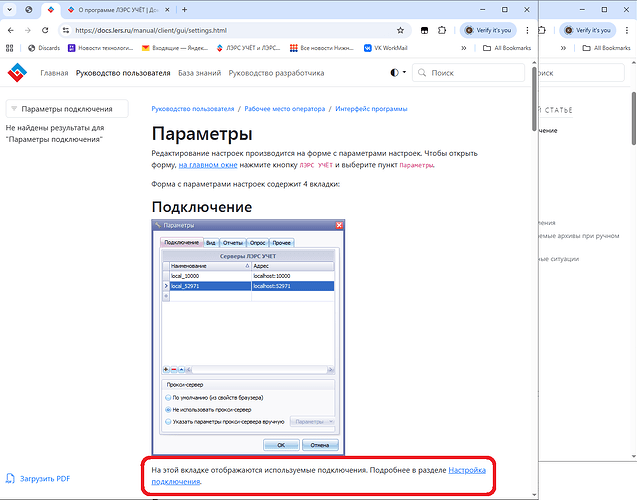
Task: Open All Bookmarks folder in back window
Action: tap(606, 48)
